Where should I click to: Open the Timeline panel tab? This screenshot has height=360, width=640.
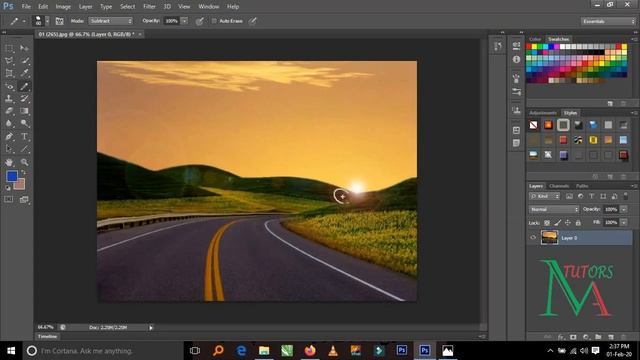47,337
